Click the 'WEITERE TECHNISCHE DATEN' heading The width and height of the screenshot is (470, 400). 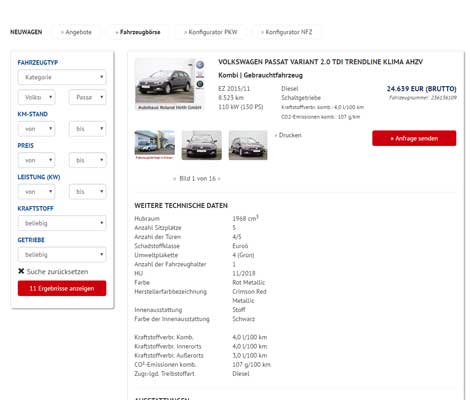point(181,206)
